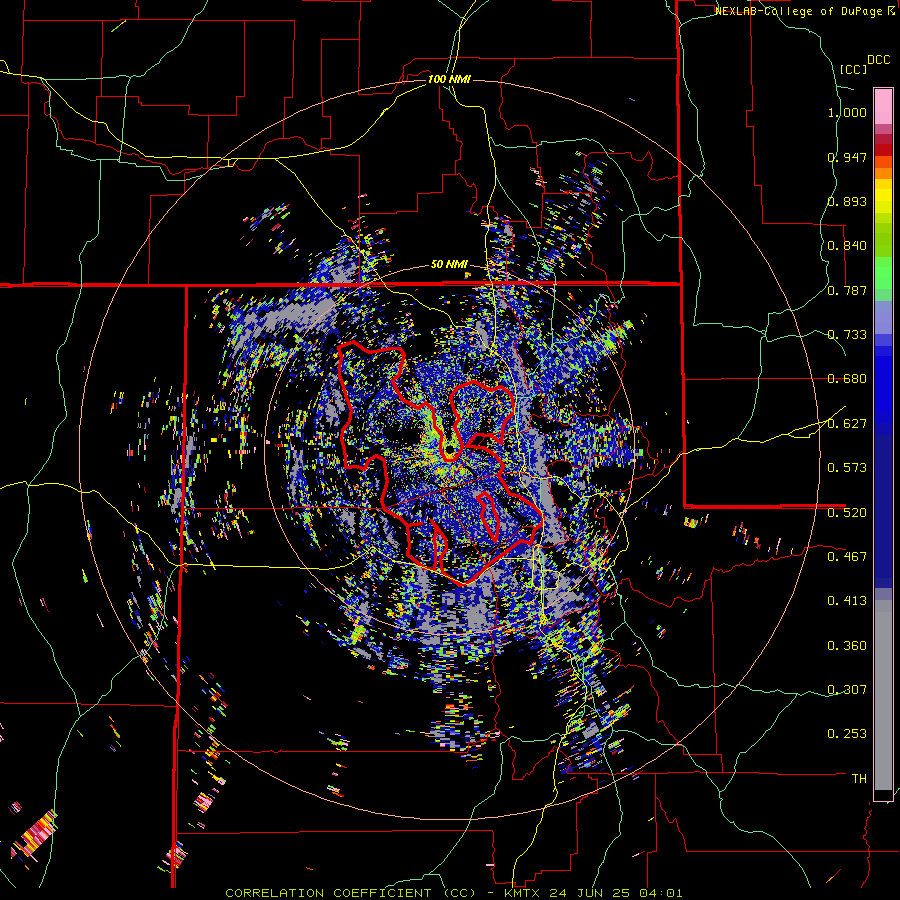Click the 100 NMI range ring label
This screenshot has height=900, width=900.
coord(449,79)
